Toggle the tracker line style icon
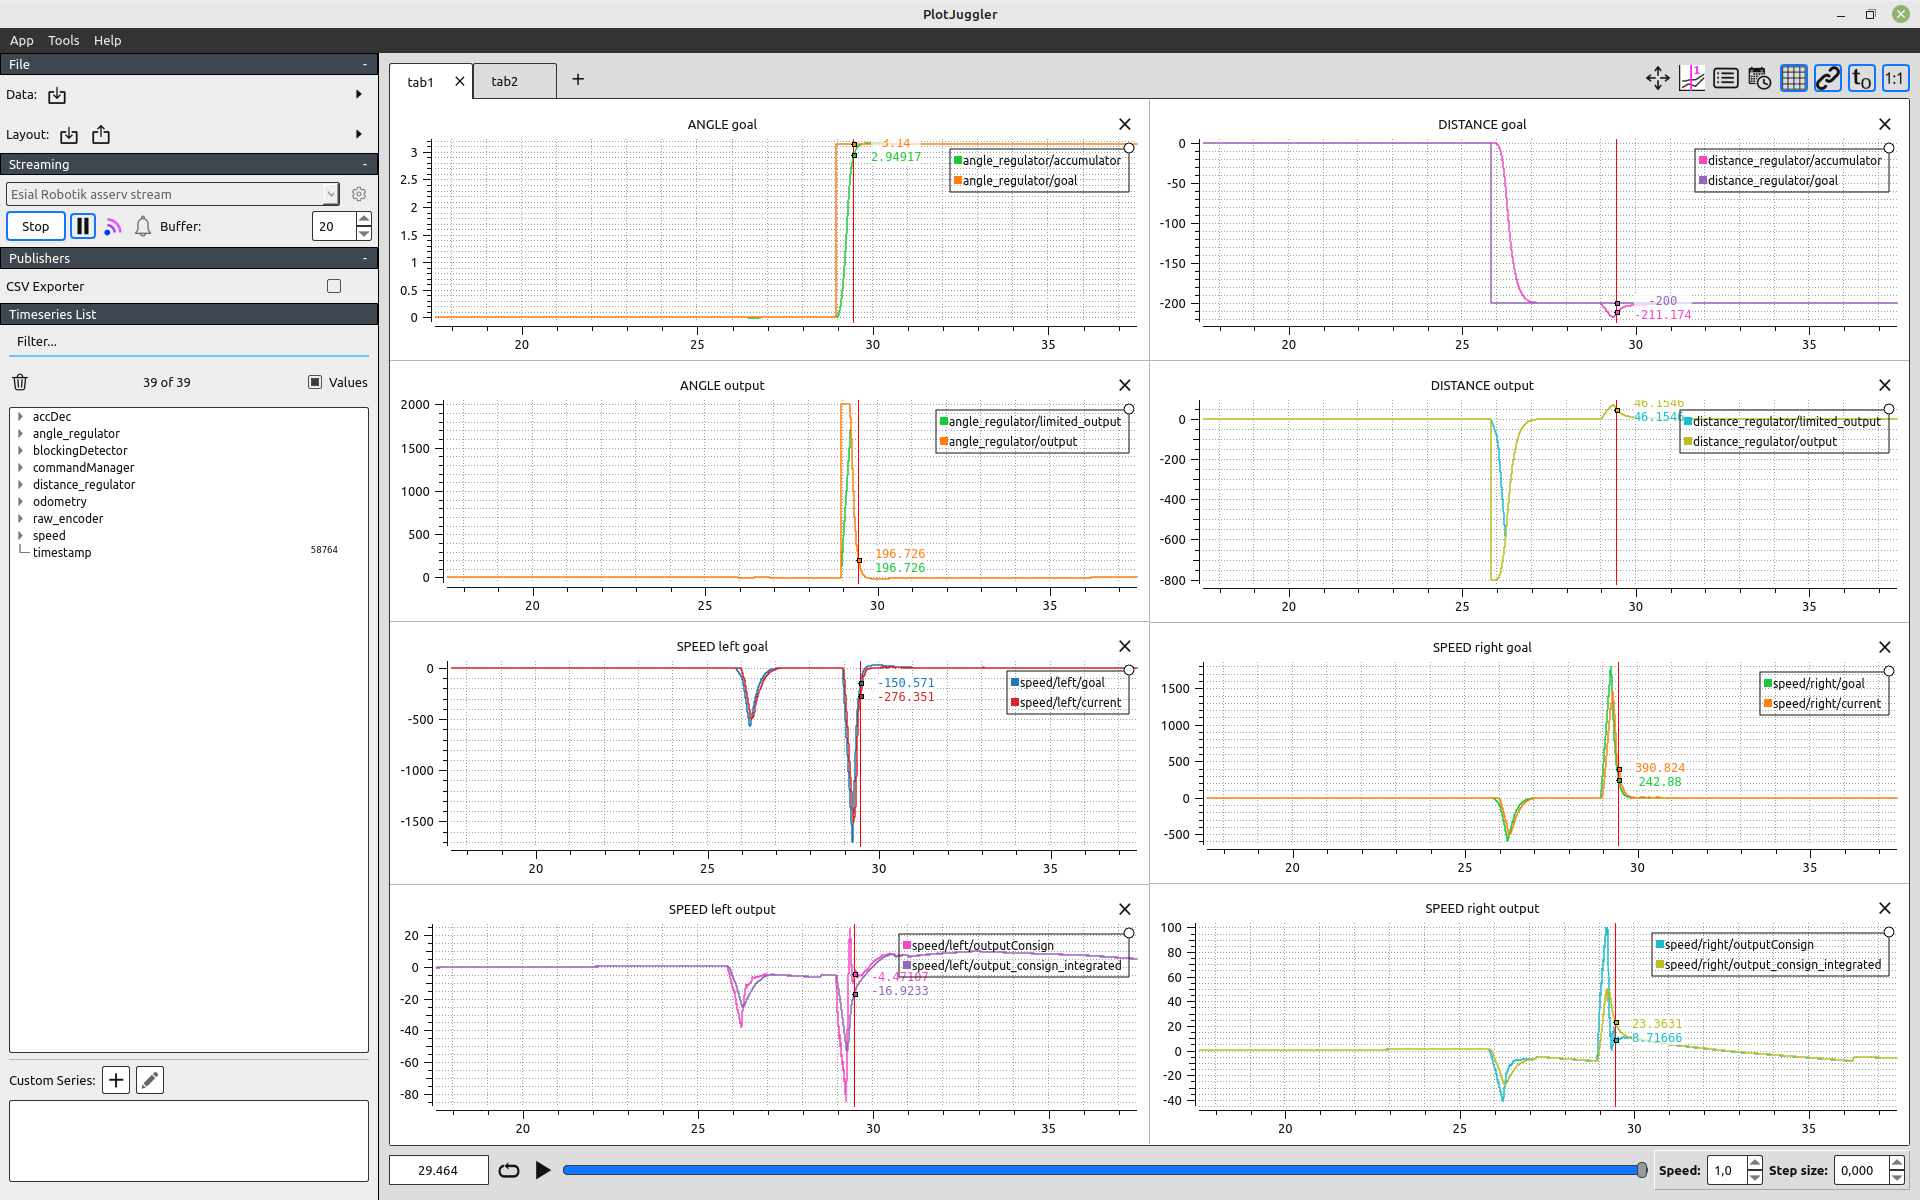Viewport: 1920px width, 1200px height. click(1691, 79)
